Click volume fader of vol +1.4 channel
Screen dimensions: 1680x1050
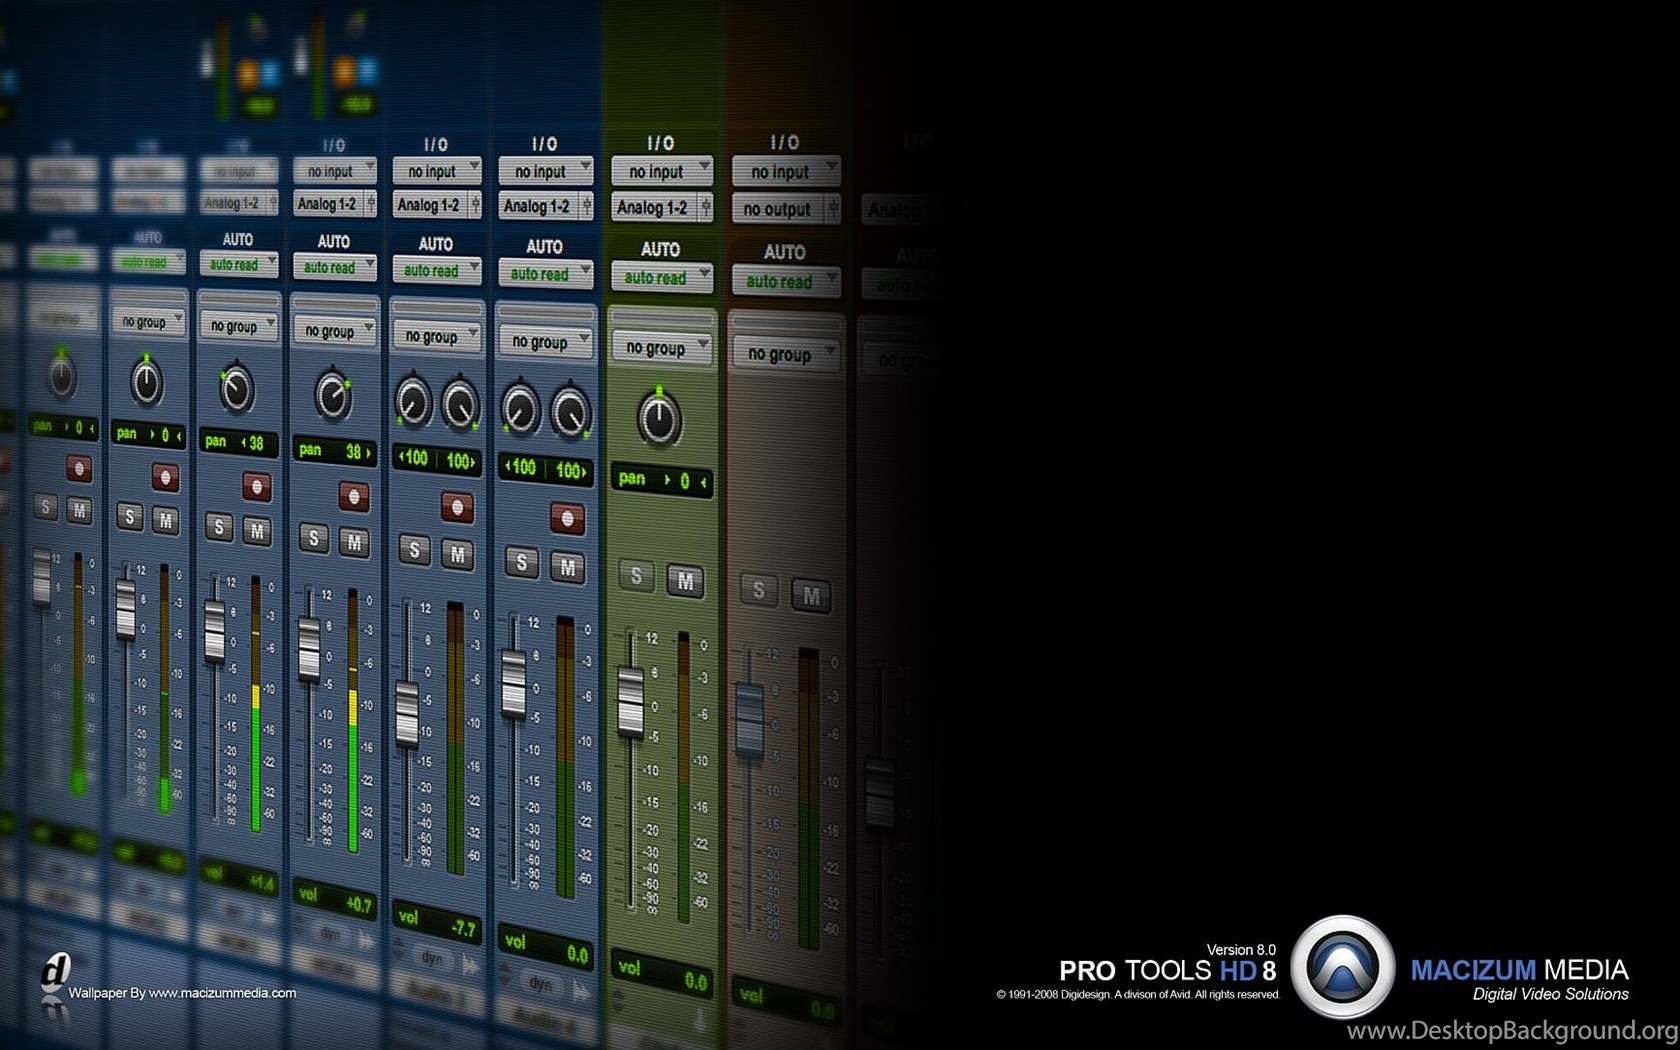215,631
